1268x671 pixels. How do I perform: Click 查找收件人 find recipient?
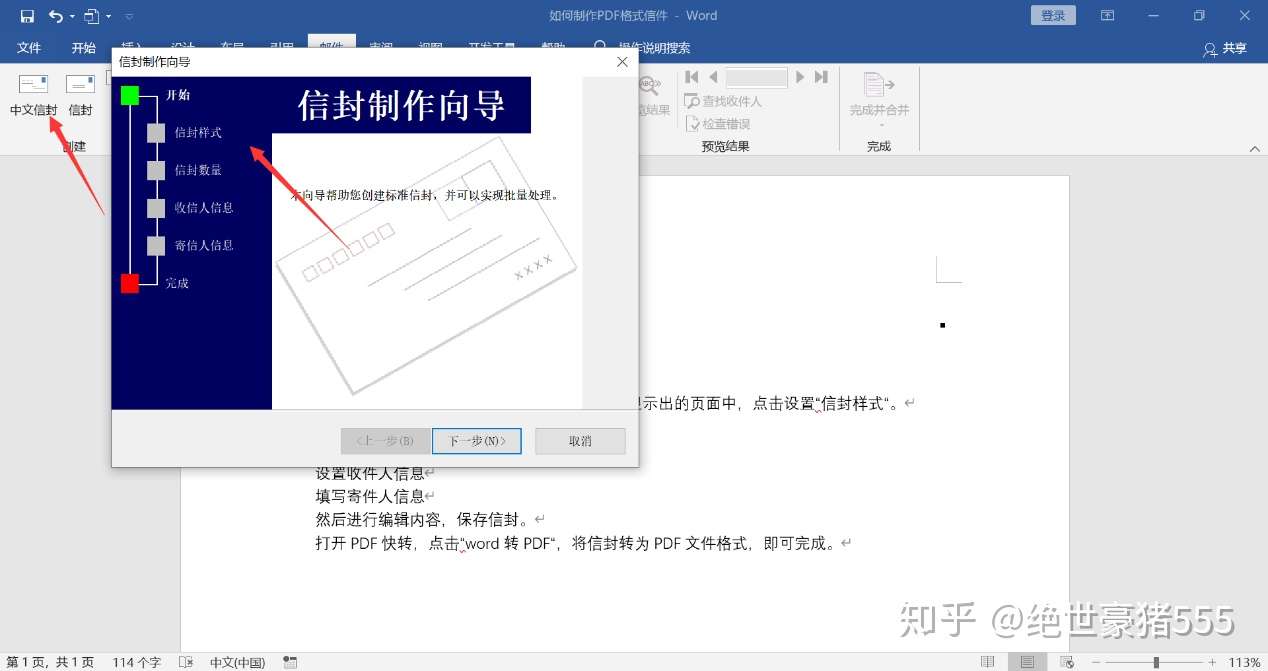(x=723, y=101)
